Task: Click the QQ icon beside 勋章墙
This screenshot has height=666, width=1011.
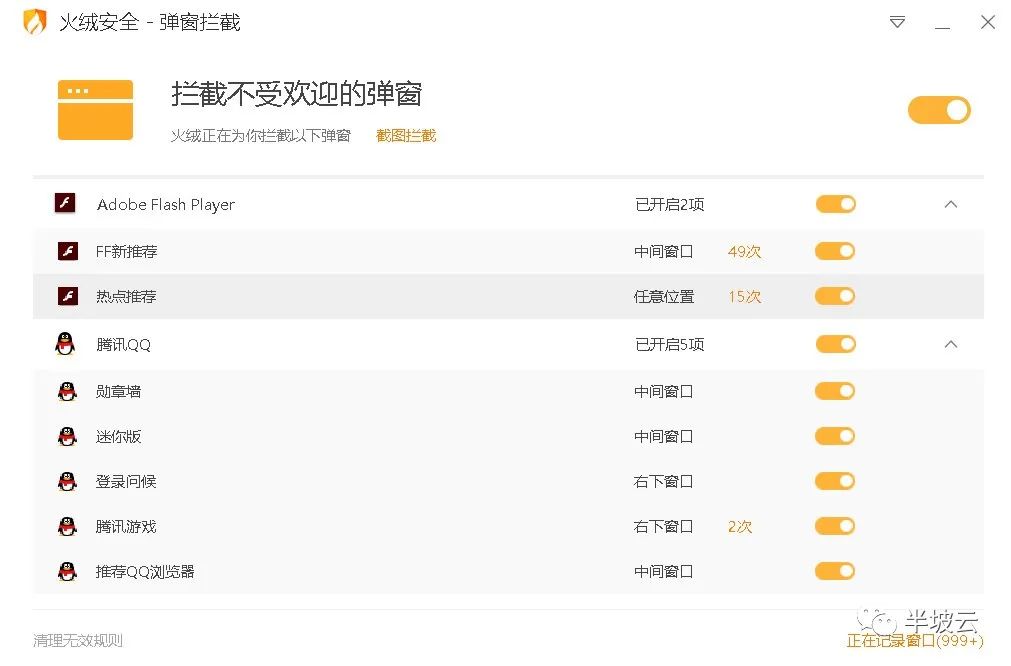Action: (x=67, y=391)
